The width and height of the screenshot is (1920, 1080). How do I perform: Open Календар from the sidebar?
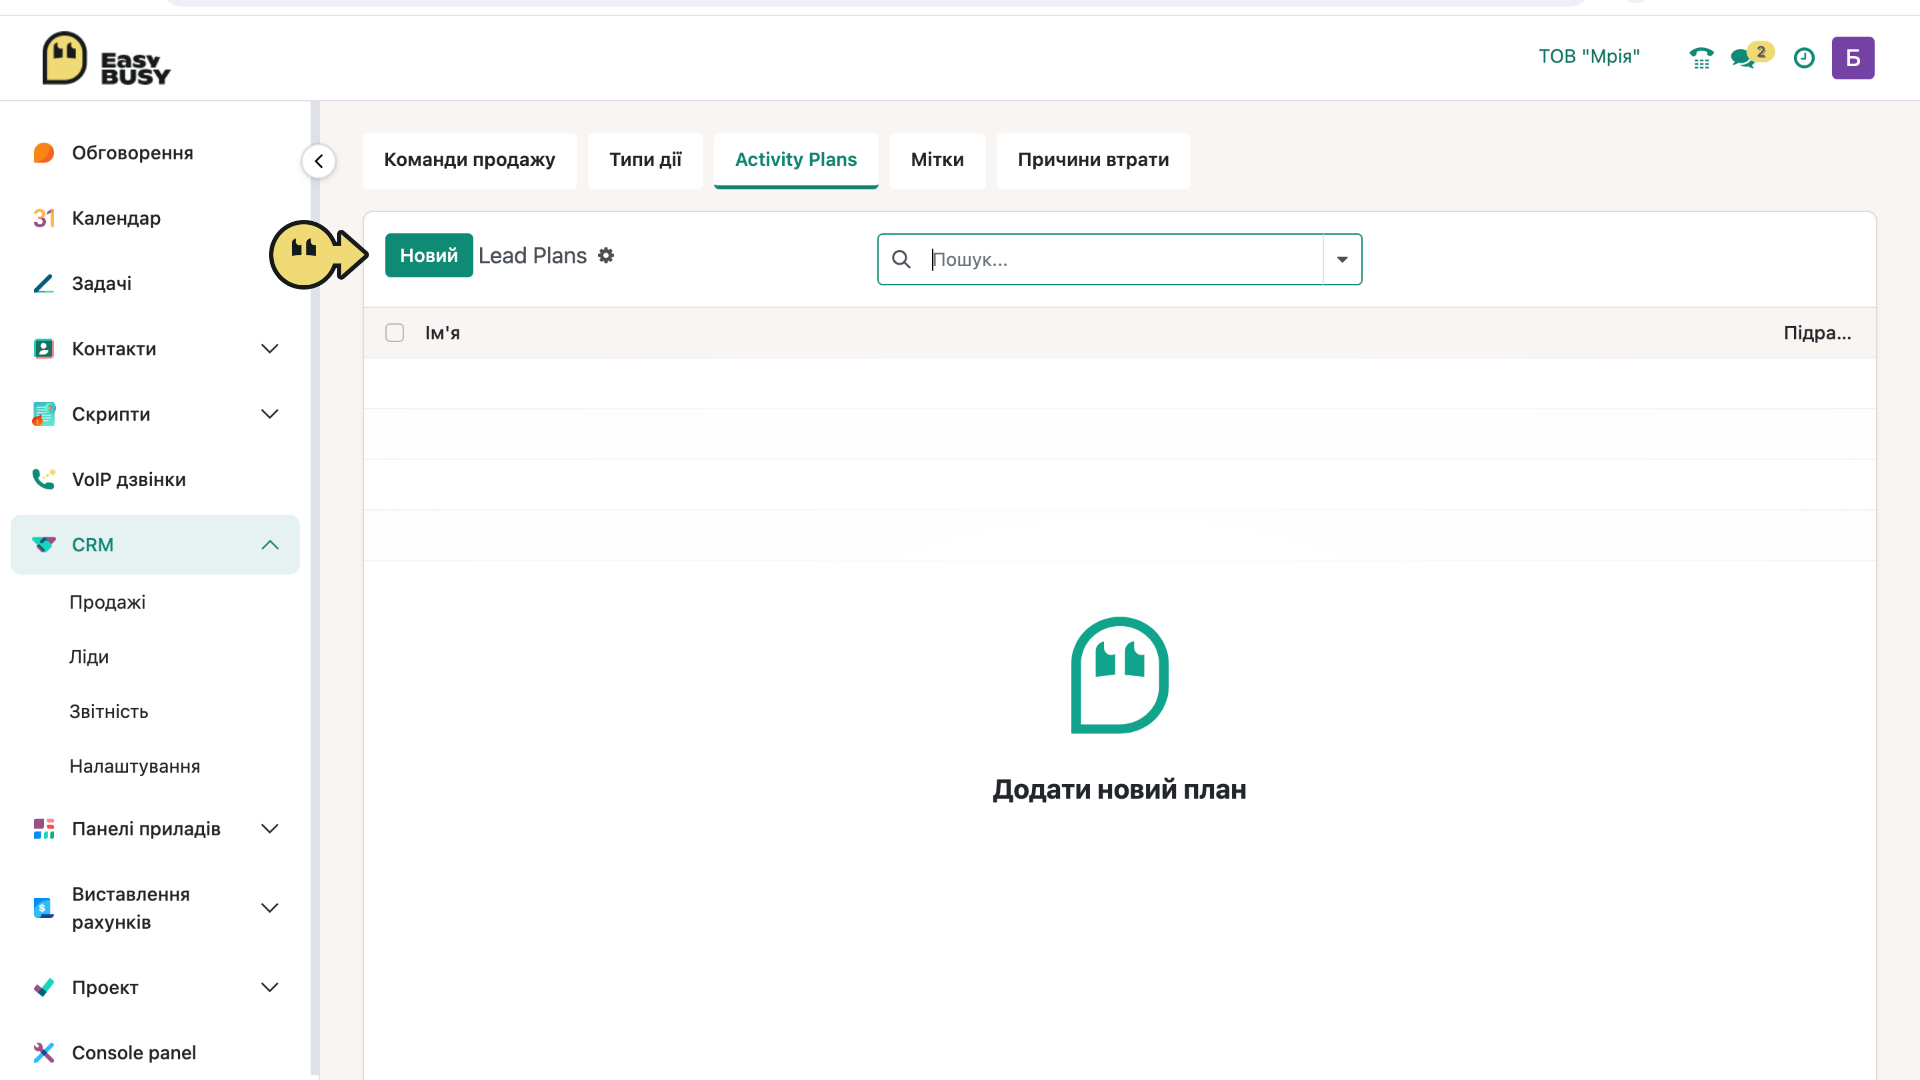[116, 218]
